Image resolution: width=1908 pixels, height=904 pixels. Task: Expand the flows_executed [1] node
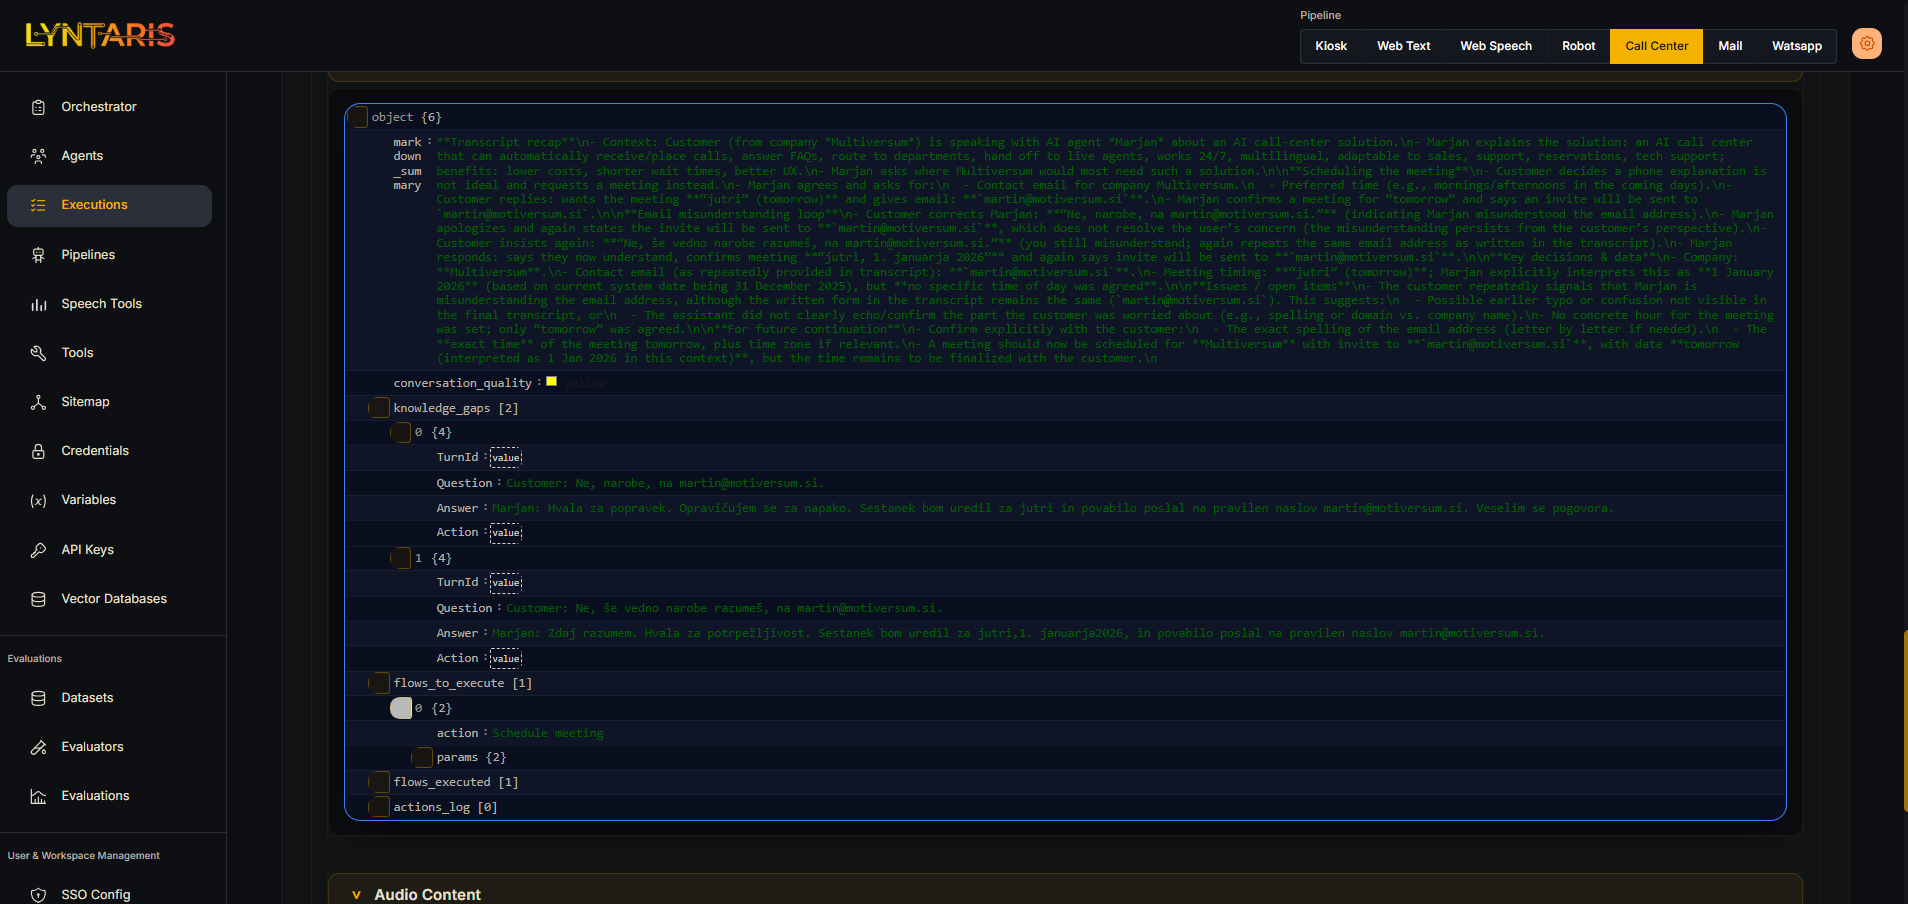pyautogui.click(x=379, y=782)
